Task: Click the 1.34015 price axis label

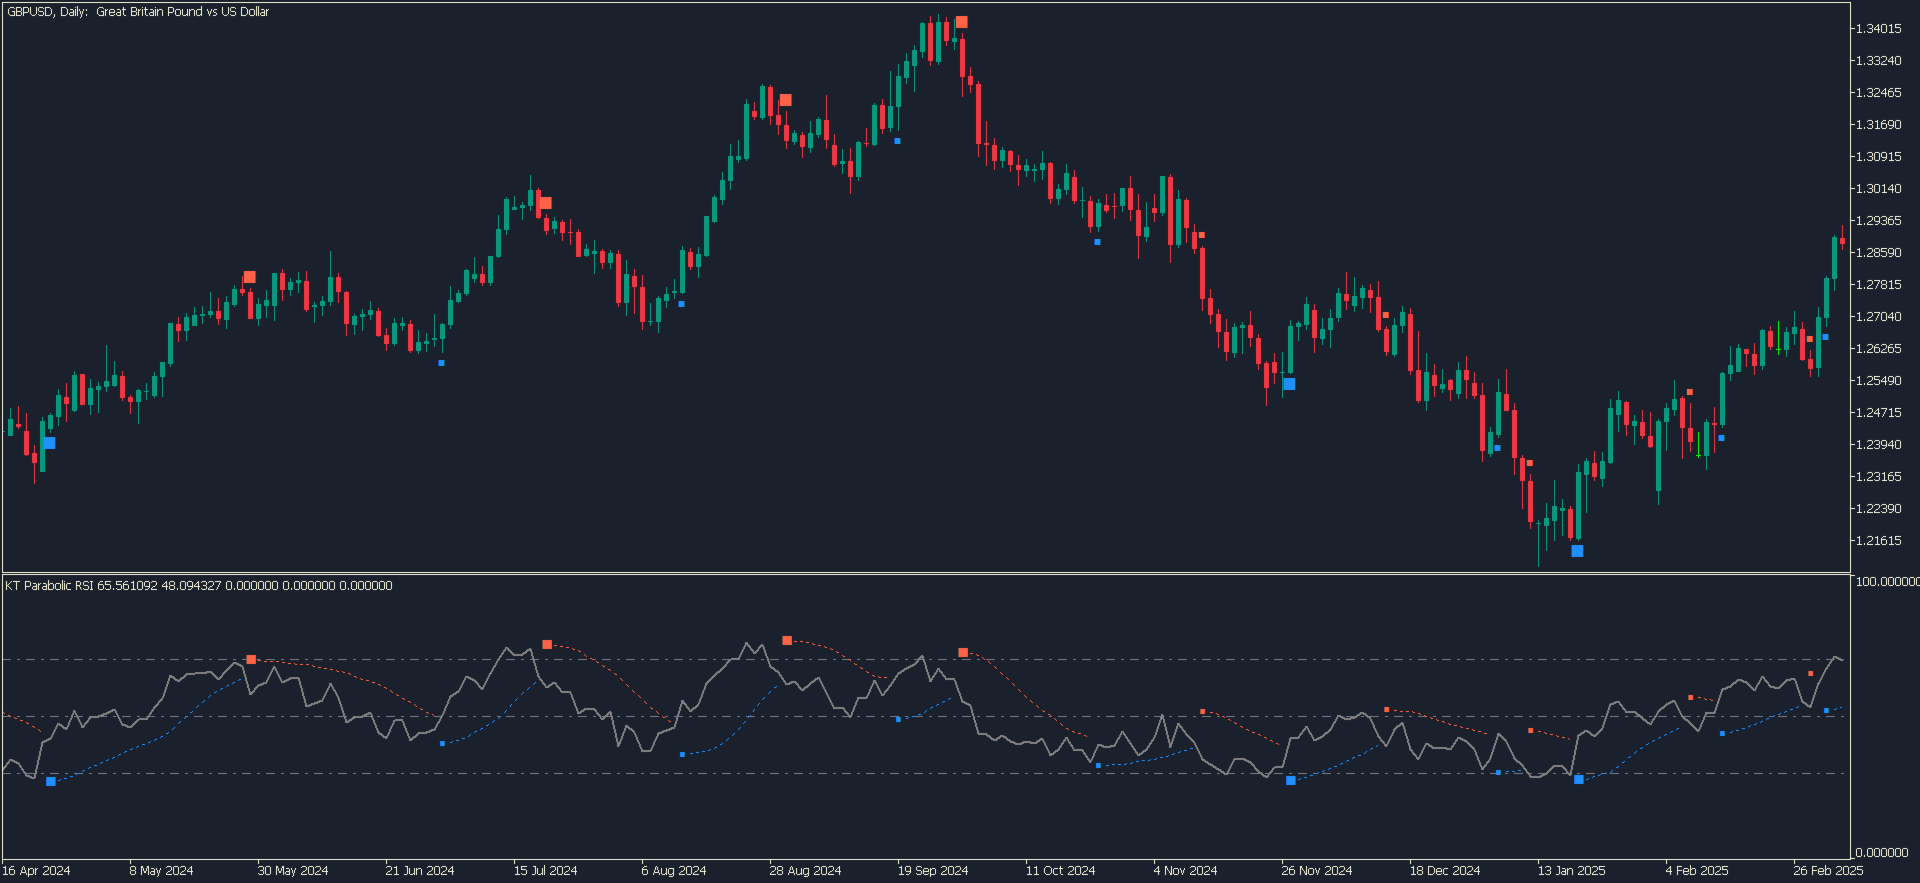Action: [1878, 29]
